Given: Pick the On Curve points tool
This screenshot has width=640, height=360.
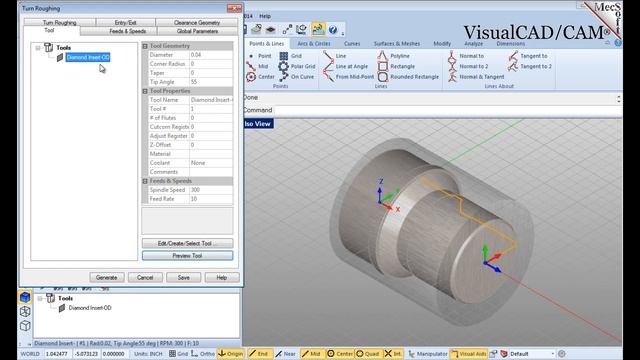Looking at the screenshot, I should pos(296,77).
